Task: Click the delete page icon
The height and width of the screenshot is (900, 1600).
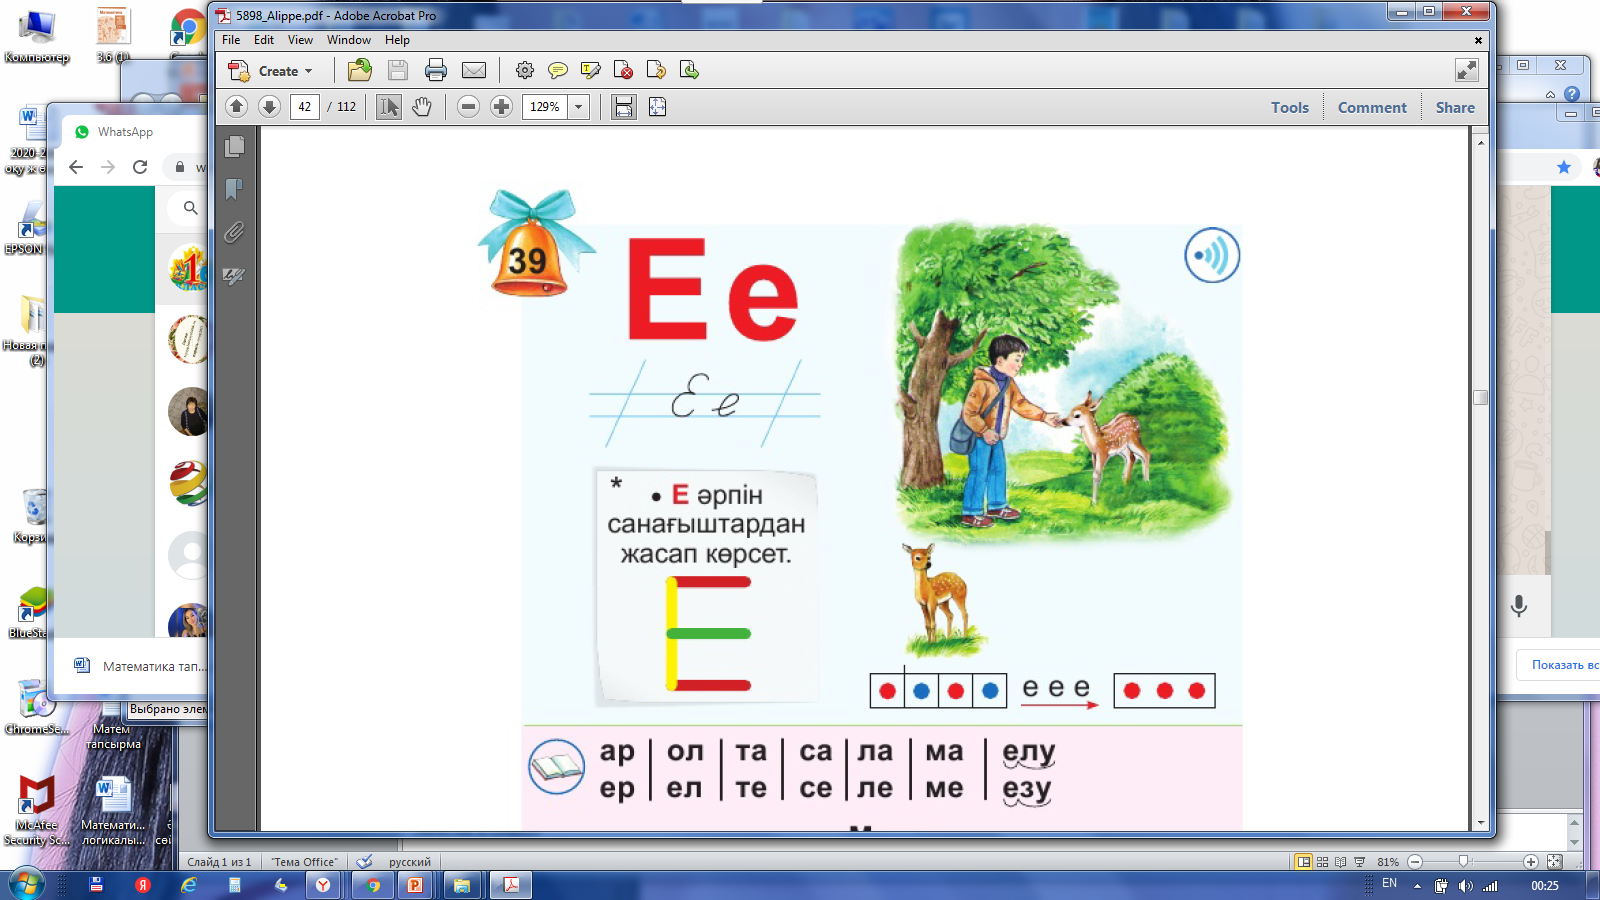Action: pyautogui.click(x=623, y=70)
